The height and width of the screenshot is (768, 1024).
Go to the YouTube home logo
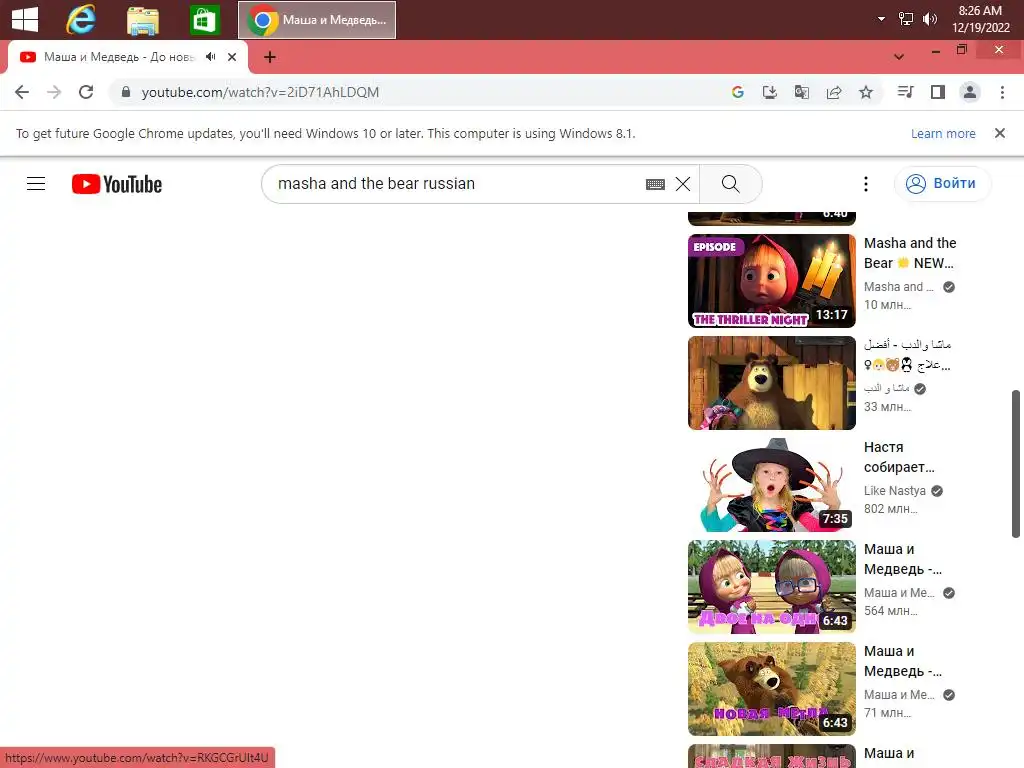pos(117,184)
